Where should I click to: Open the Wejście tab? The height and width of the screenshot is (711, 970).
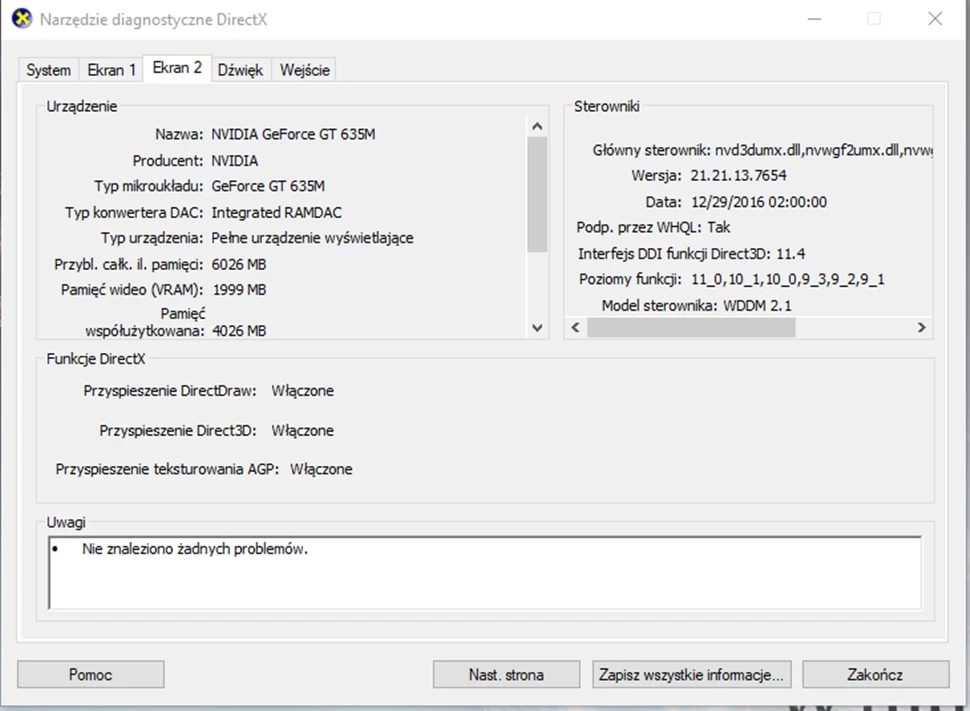point(304,70)
